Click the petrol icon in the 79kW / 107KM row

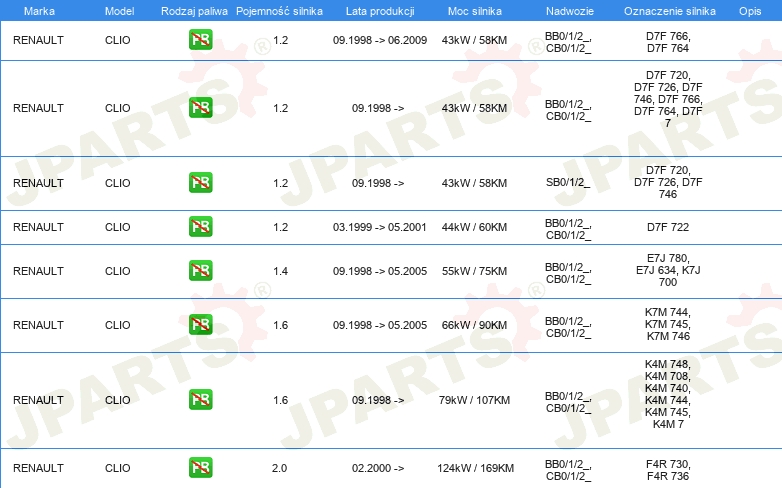[x=200, y=400]
